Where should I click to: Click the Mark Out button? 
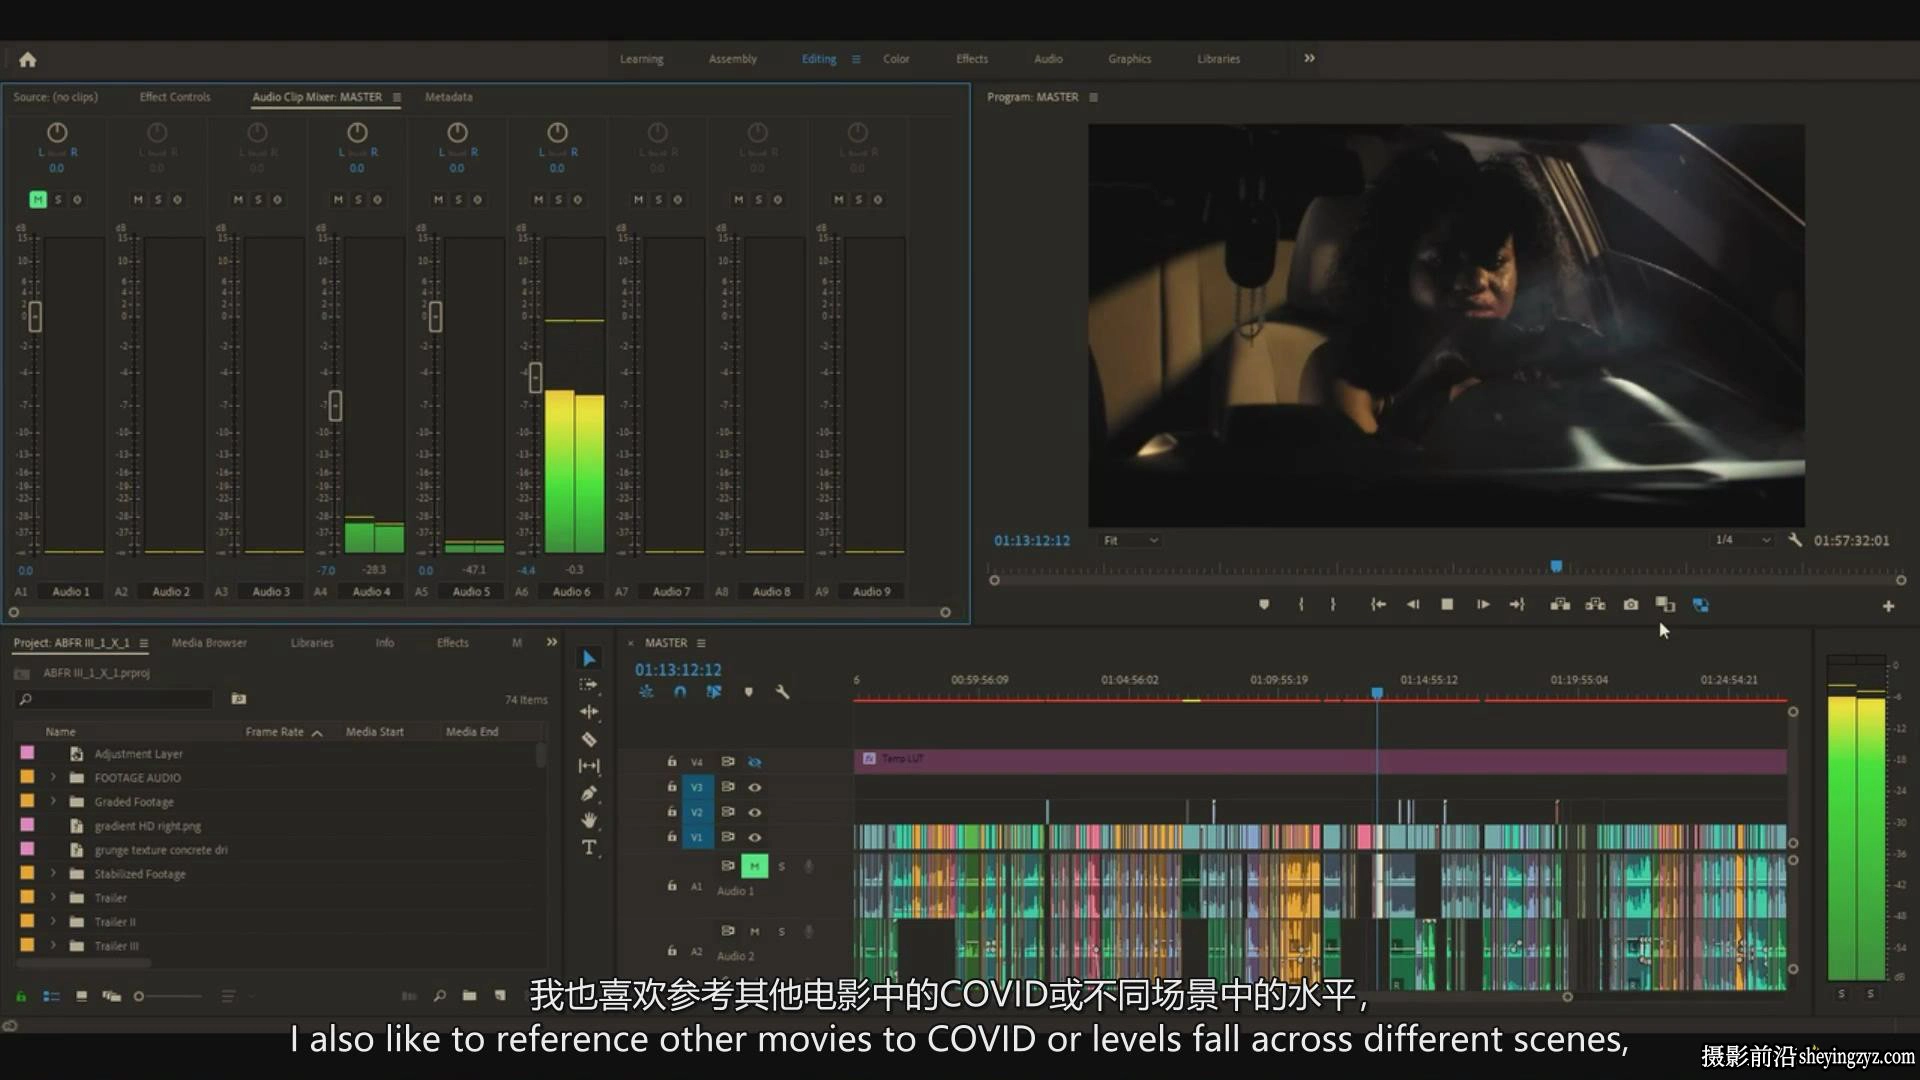pyautogui.click(x=1333, y=605)
